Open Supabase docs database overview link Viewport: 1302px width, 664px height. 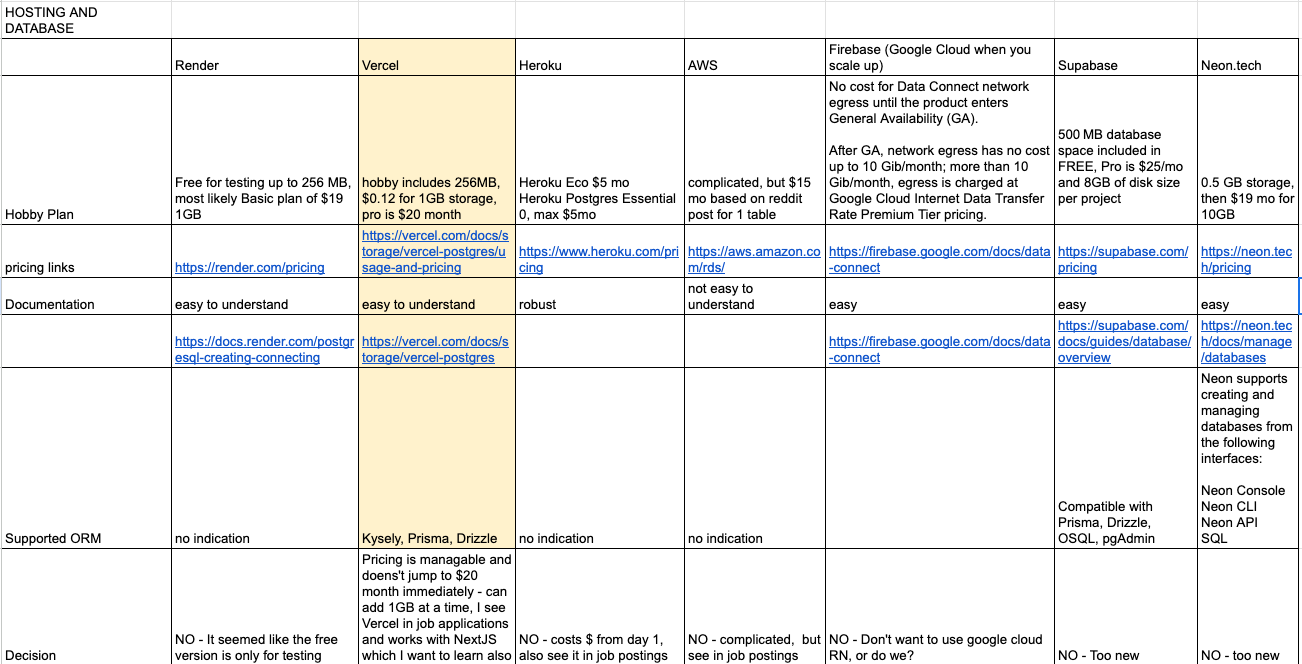[x=1124, y=341]
